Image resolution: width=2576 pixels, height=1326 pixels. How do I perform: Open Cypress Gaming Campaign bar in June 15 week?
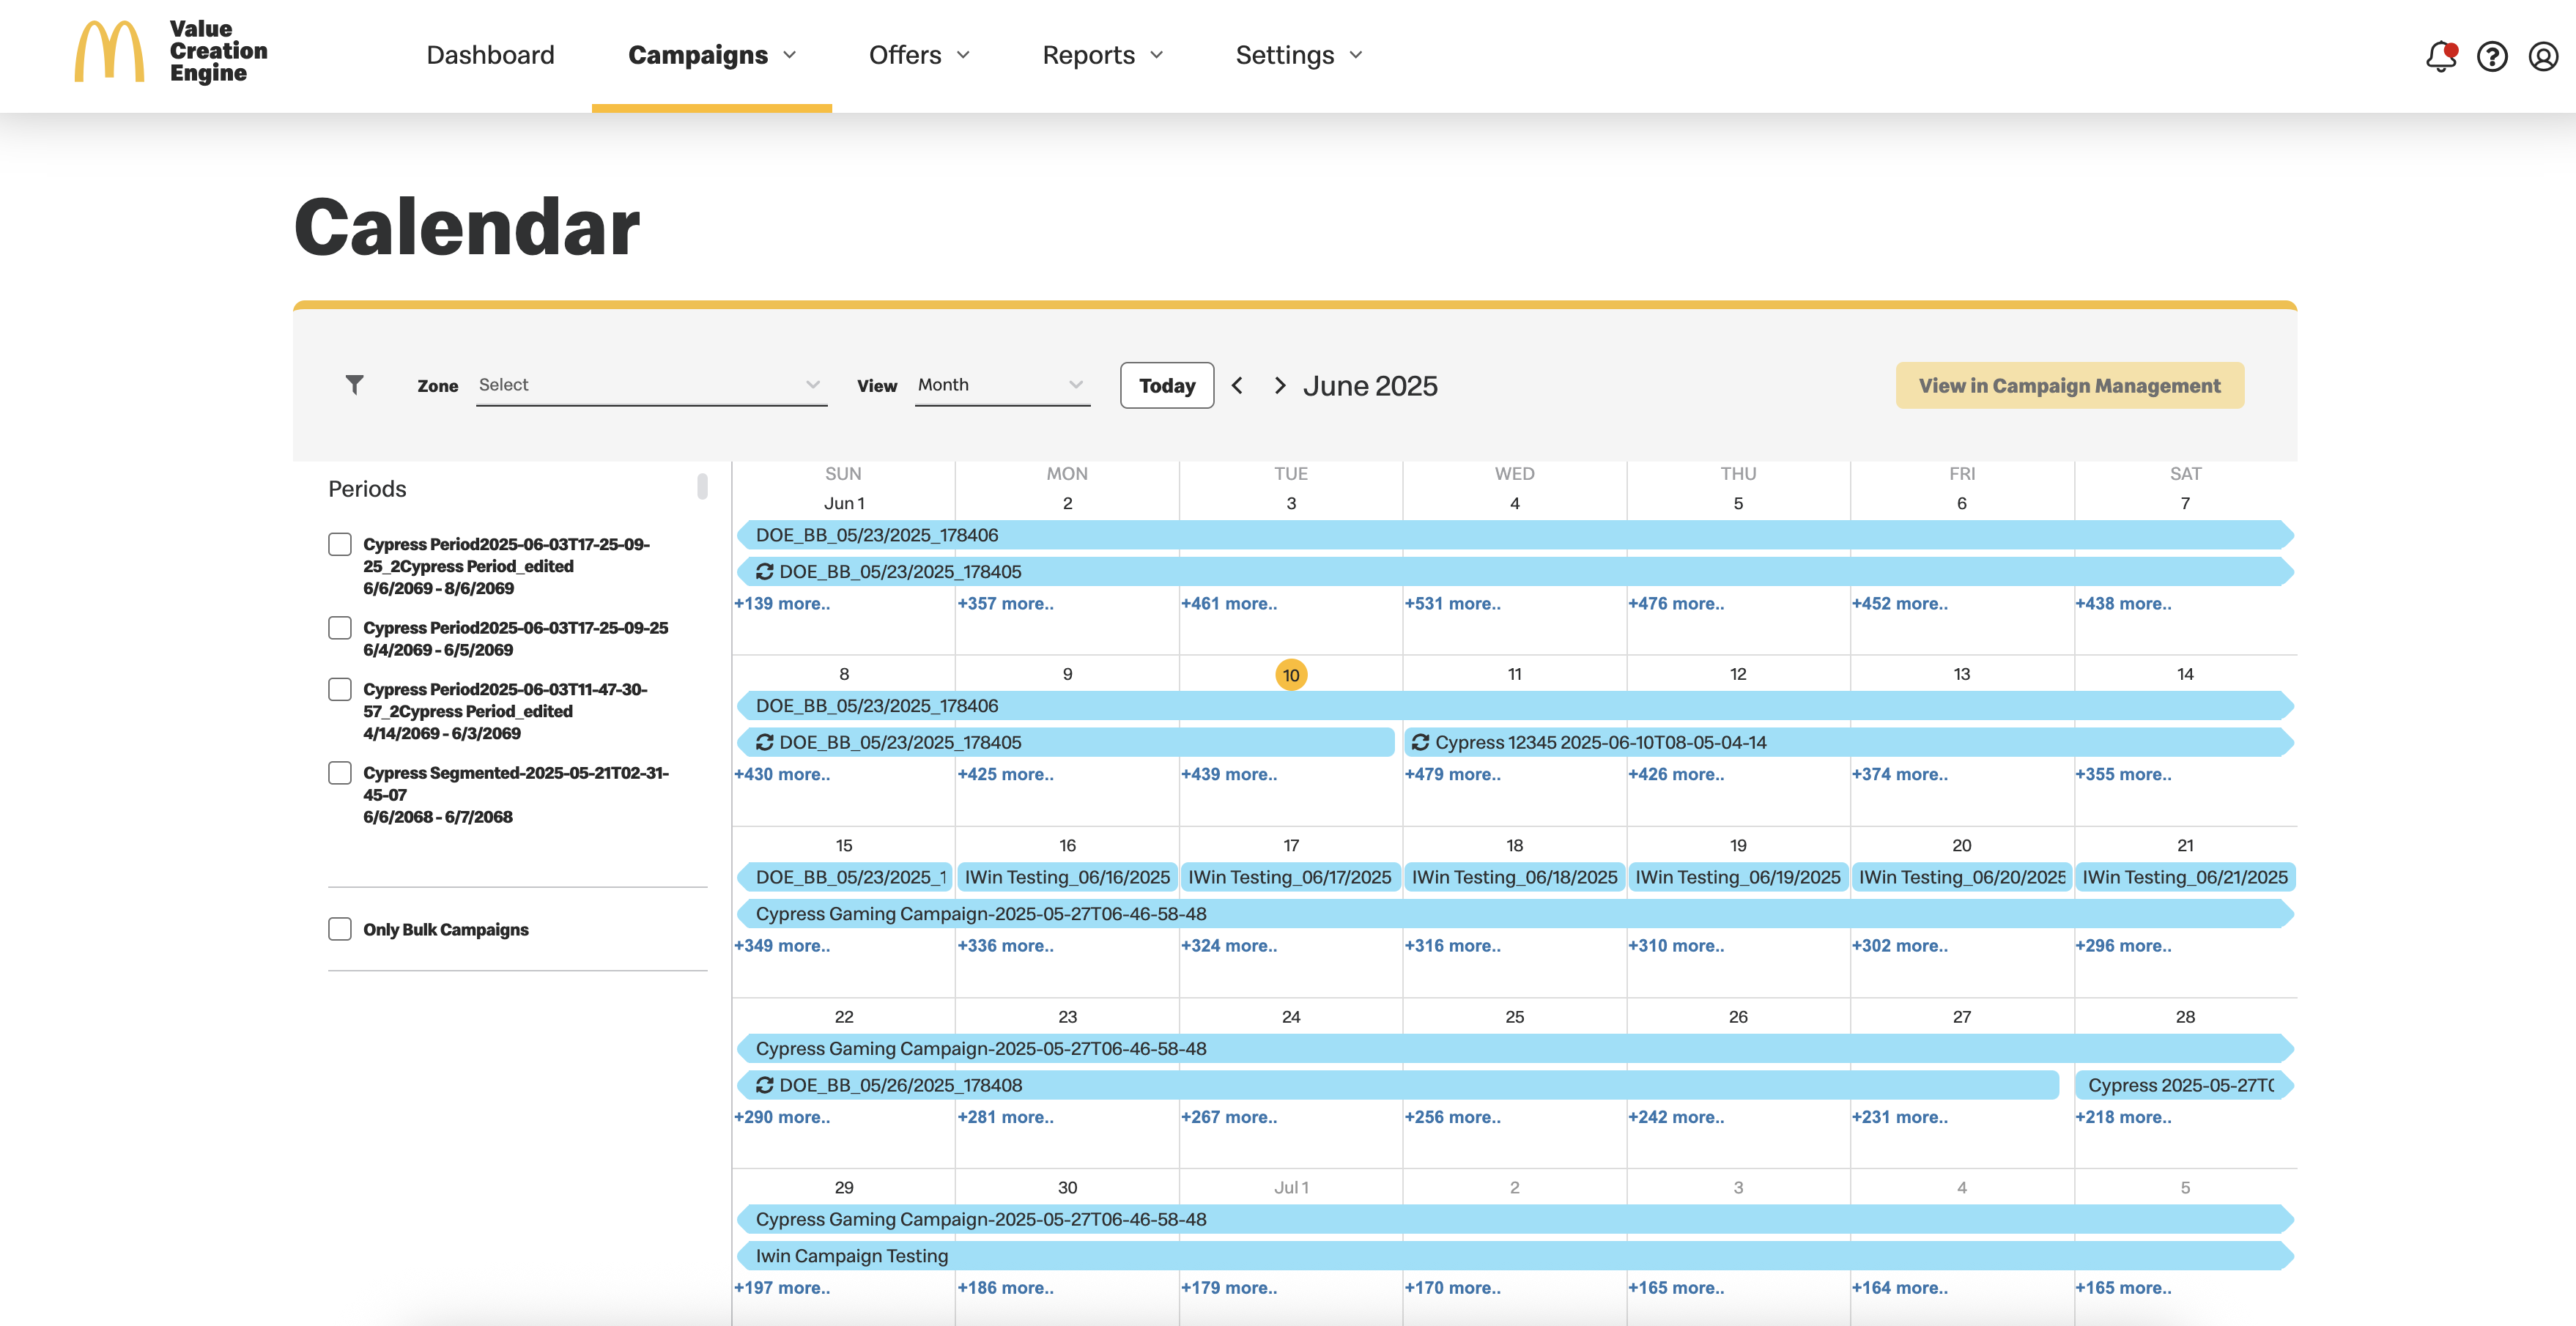point(1515,914)
